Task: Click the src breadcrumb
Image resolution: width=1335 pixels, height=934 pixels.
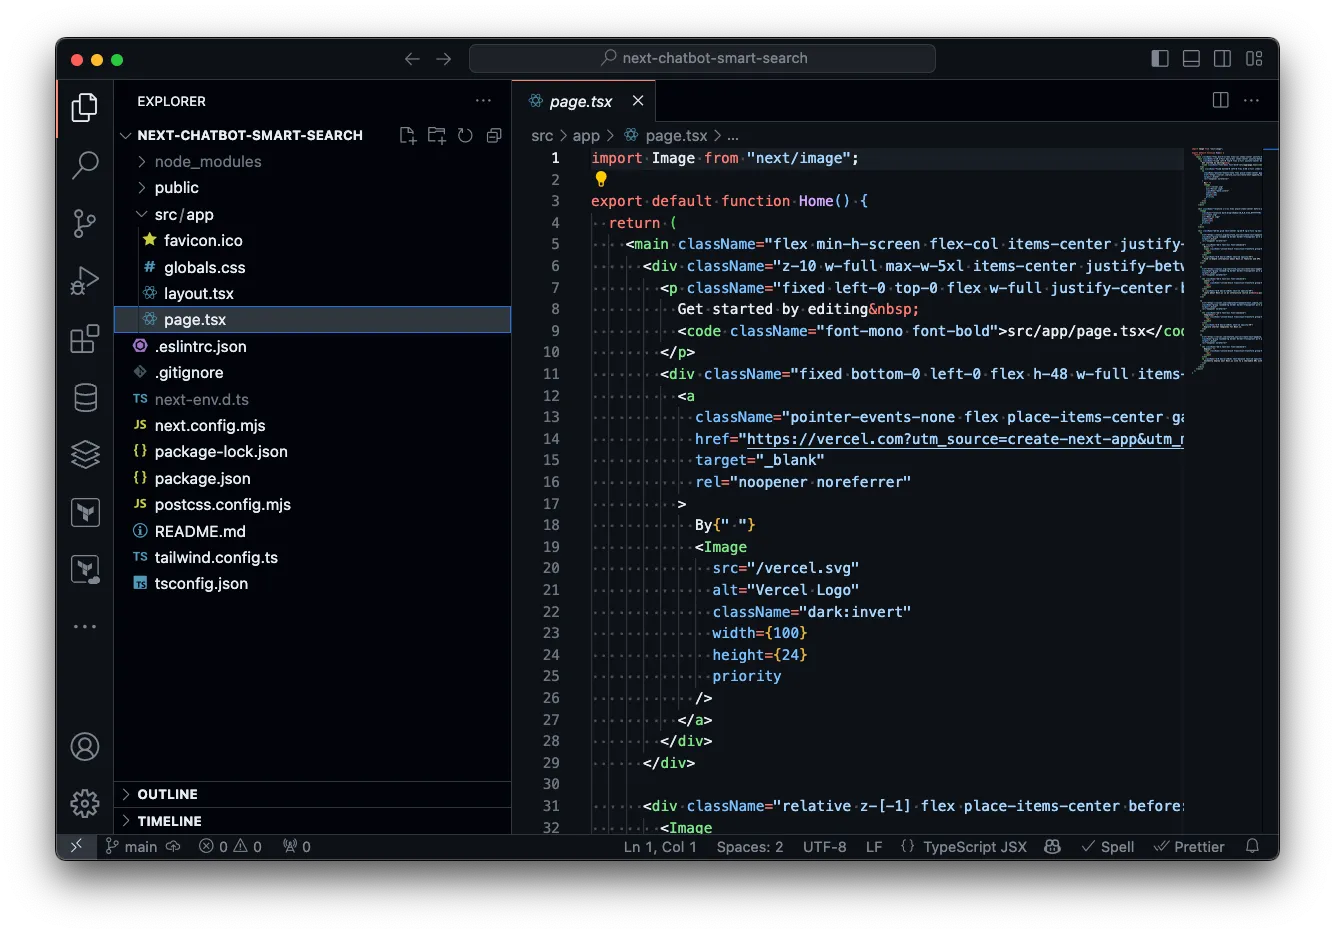Action: [x=542, y=135]
